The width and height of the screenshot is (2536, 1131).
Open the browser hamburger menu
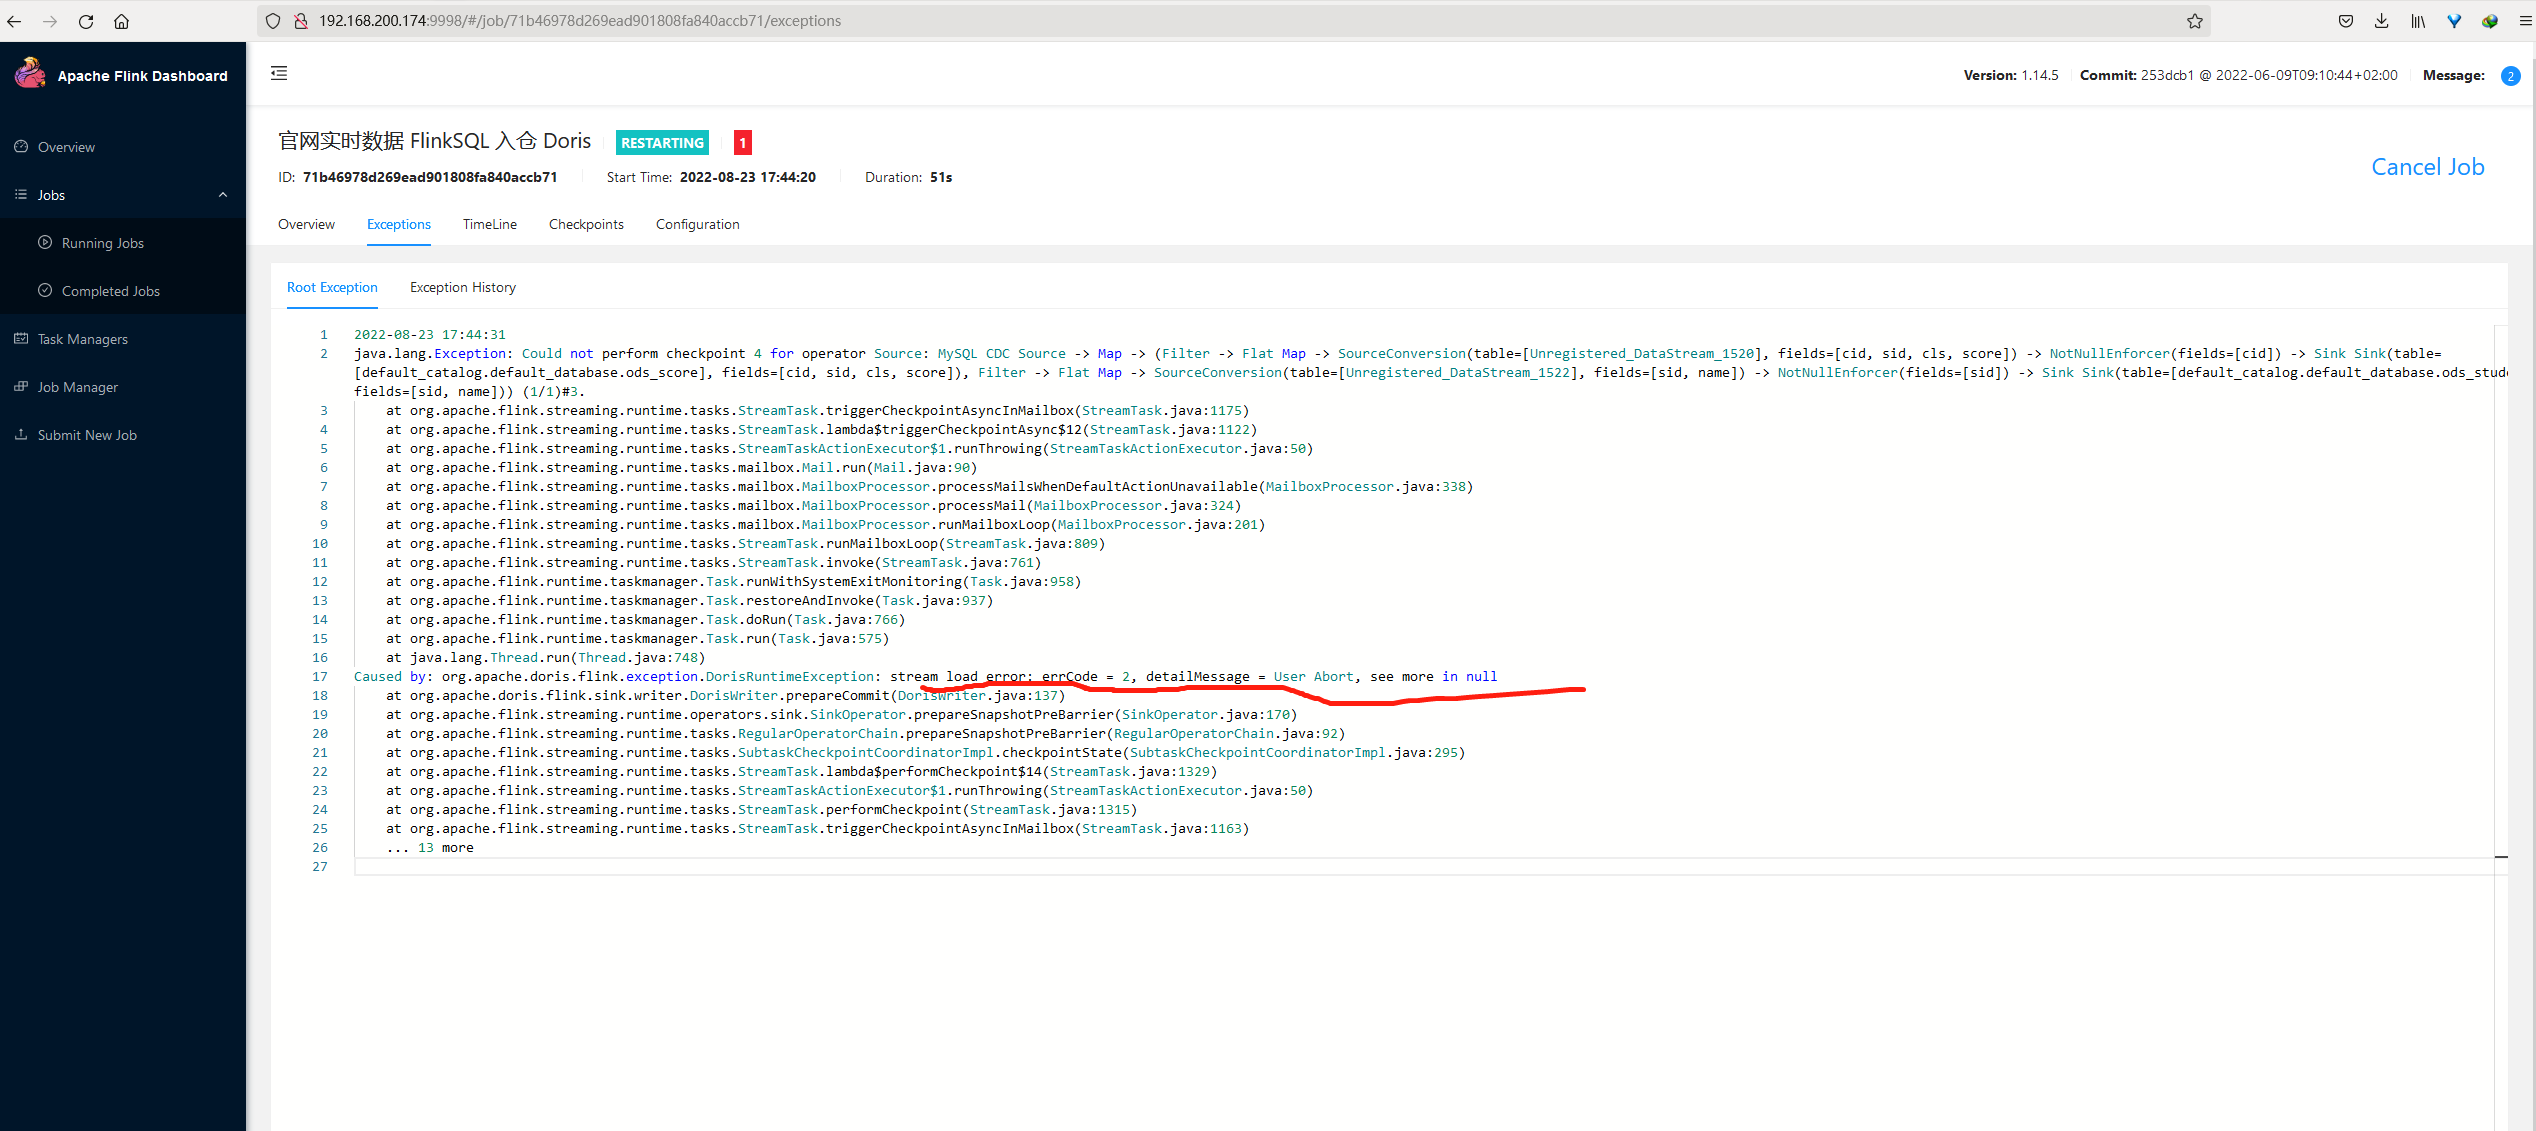(2524, 21)
